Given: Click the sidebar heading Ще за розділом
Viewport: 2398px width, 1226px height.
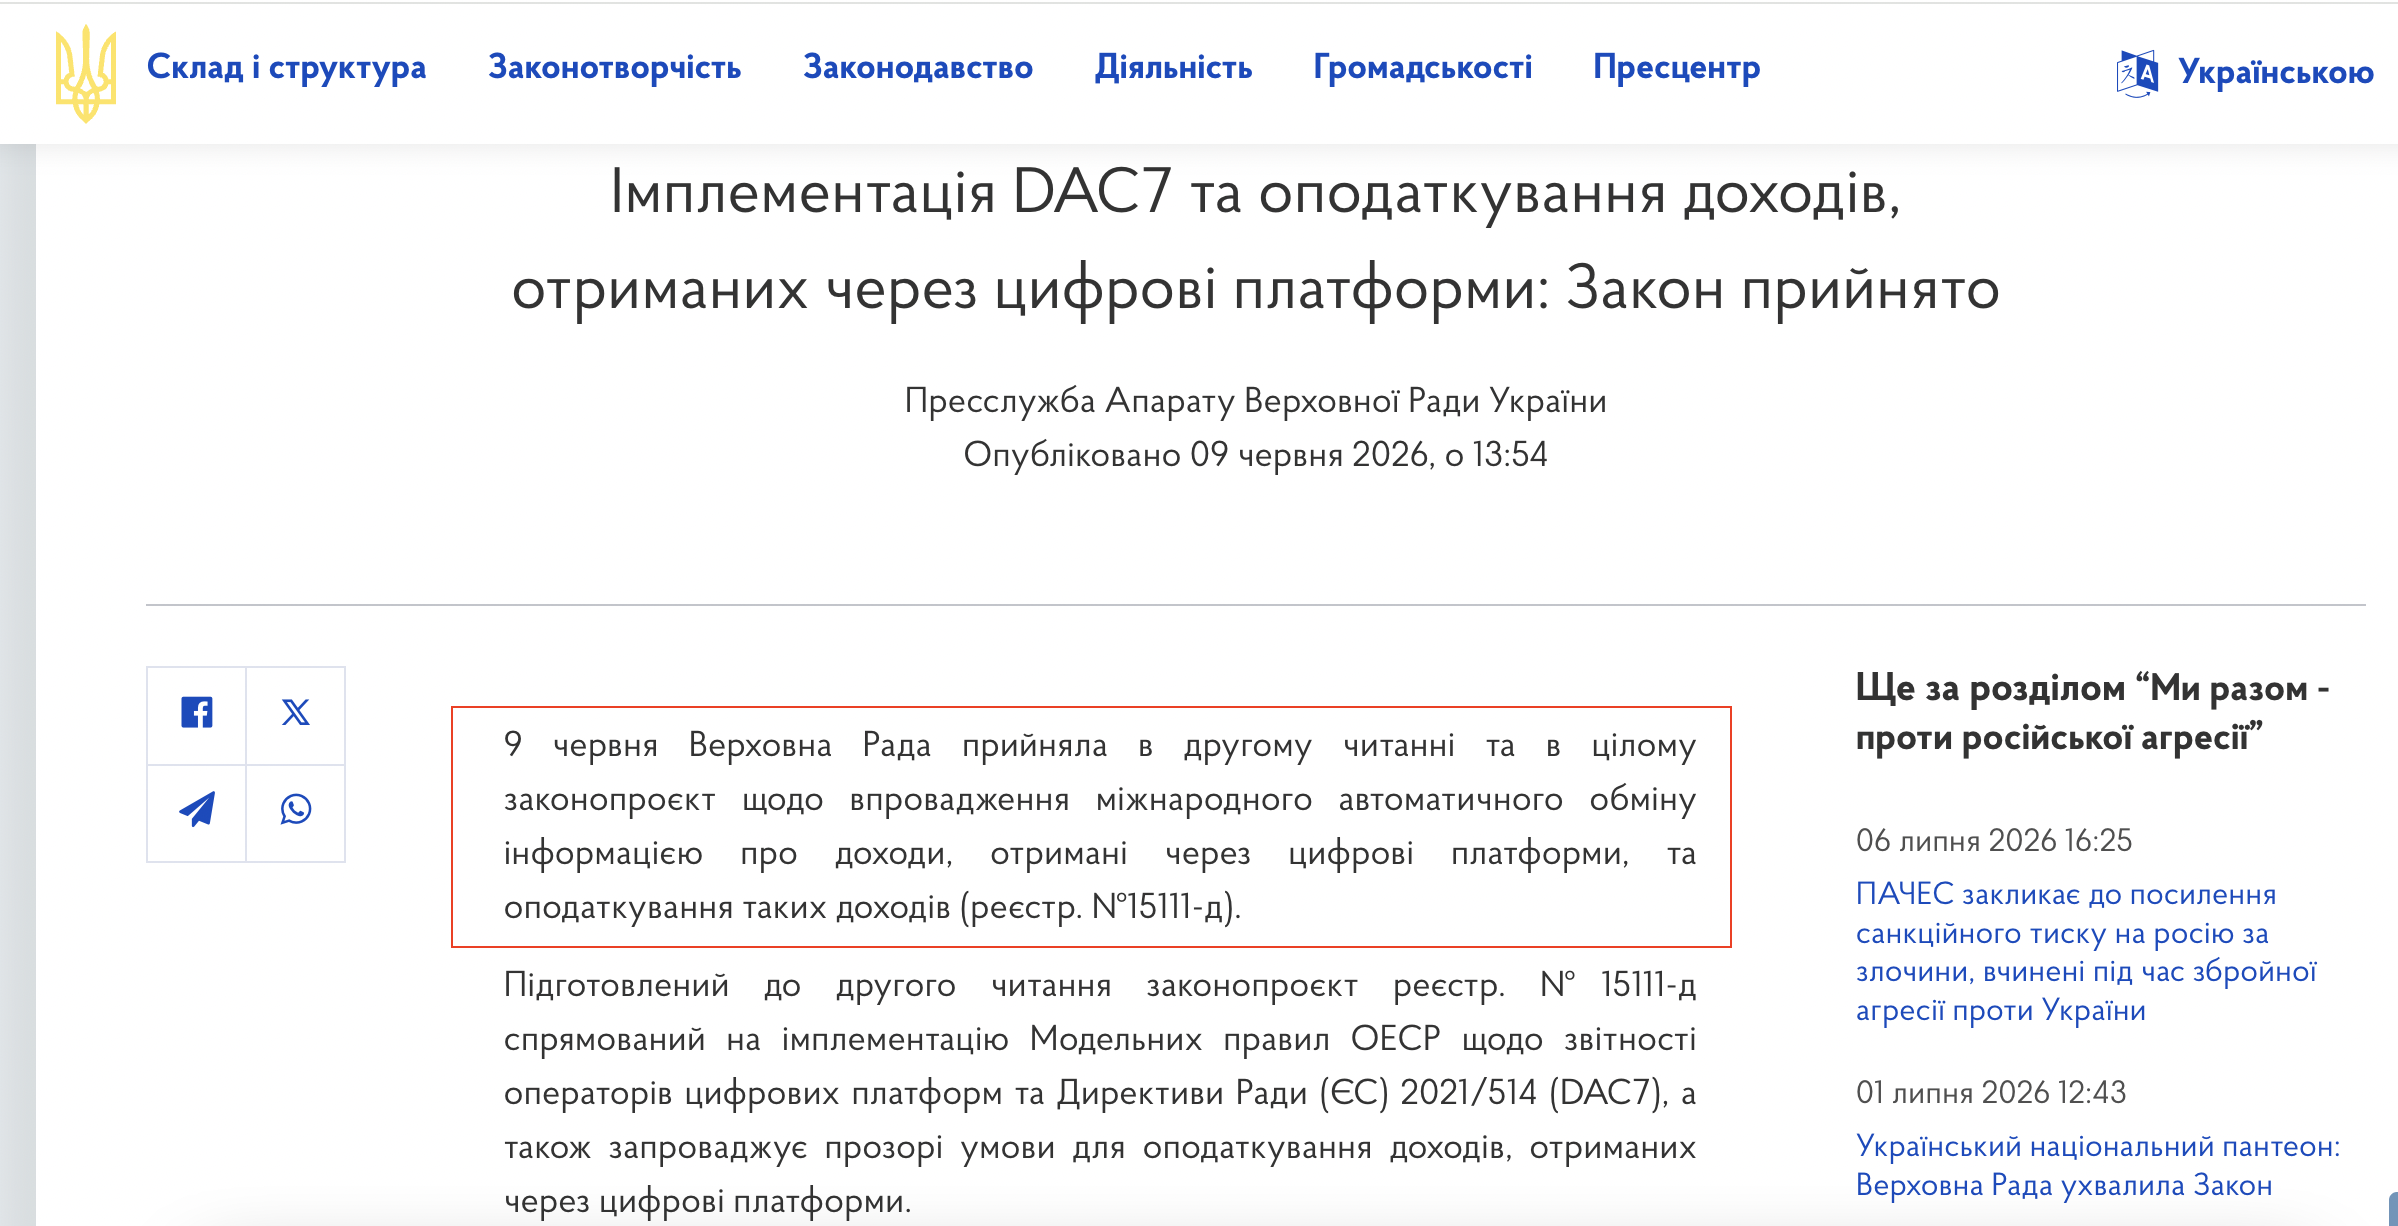Looking at the screenshot, I should 2093,712.
